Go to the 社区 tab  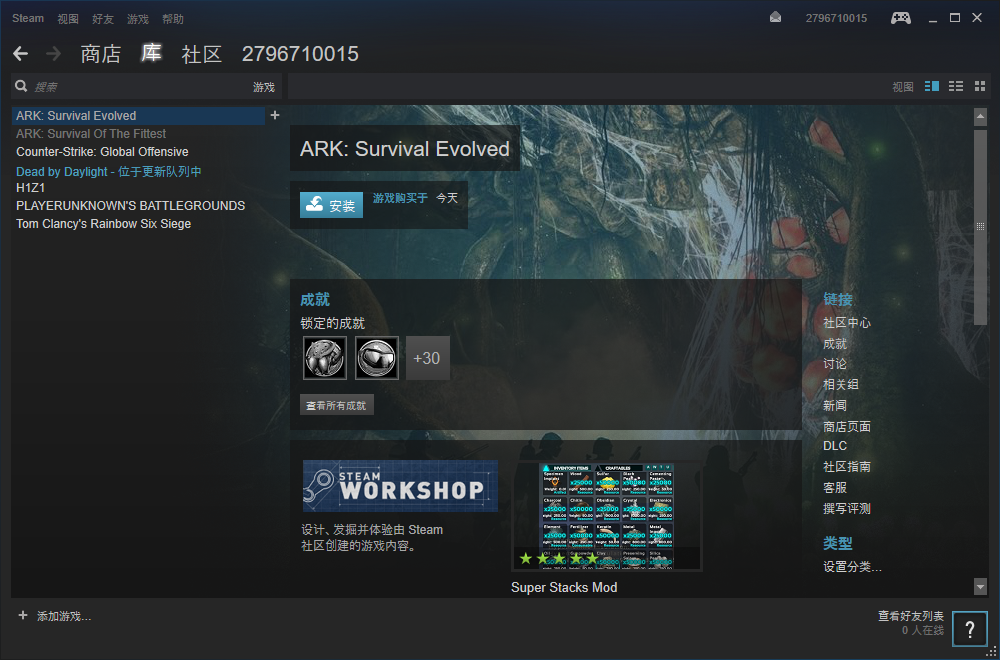[x=202, y=54]
